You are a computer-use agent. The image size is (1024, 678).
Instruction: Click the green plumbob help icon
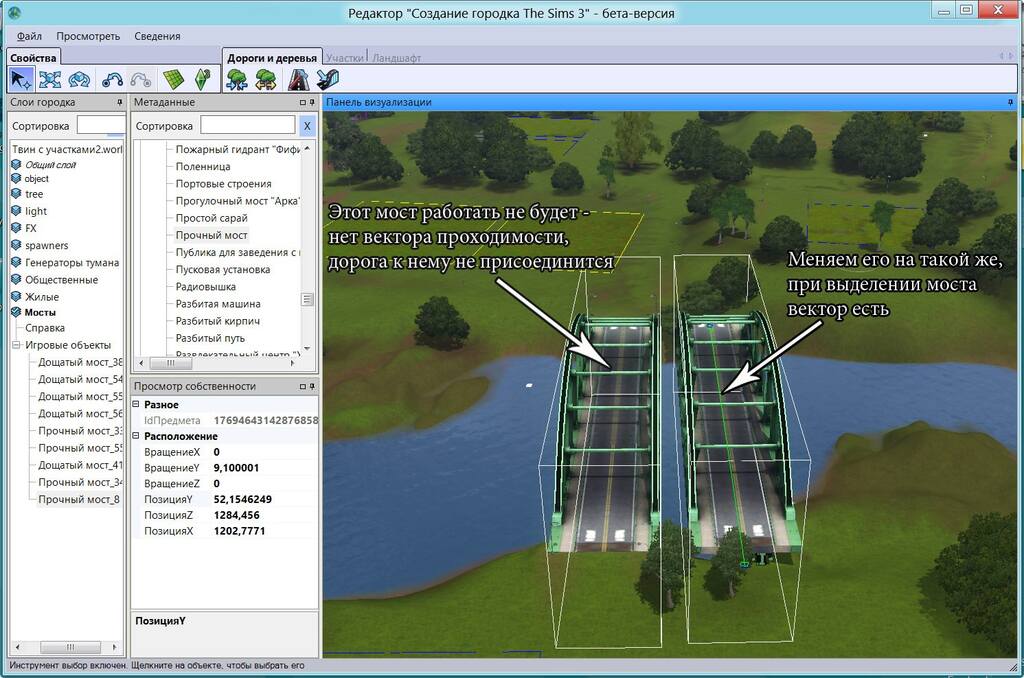203,80
